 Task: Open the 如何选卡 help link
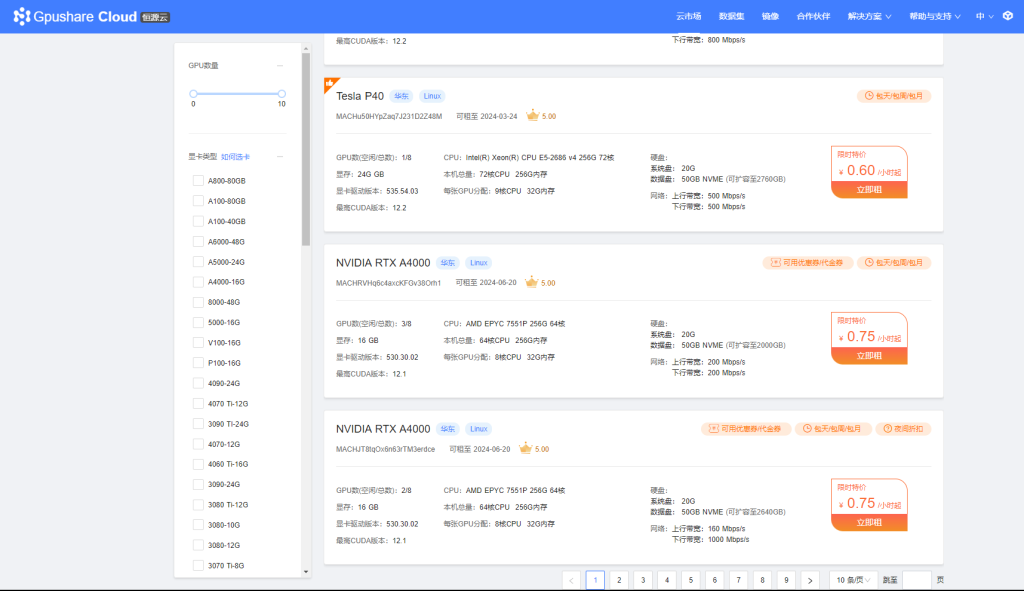pos(235,157)
